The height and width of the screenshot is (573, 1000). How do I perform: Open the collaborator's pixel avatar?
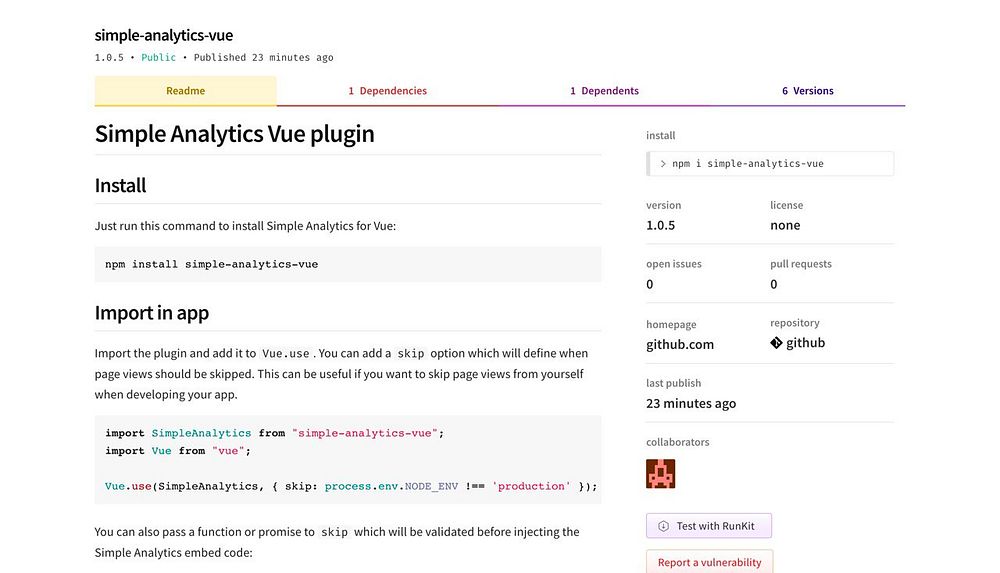coord(661,474)
